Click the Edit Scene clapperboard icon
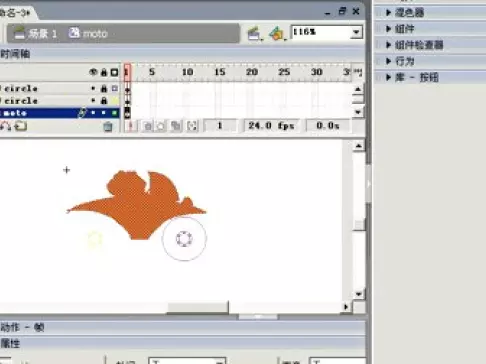This screenshot has height=364, width=486. [x=254, y=34]
